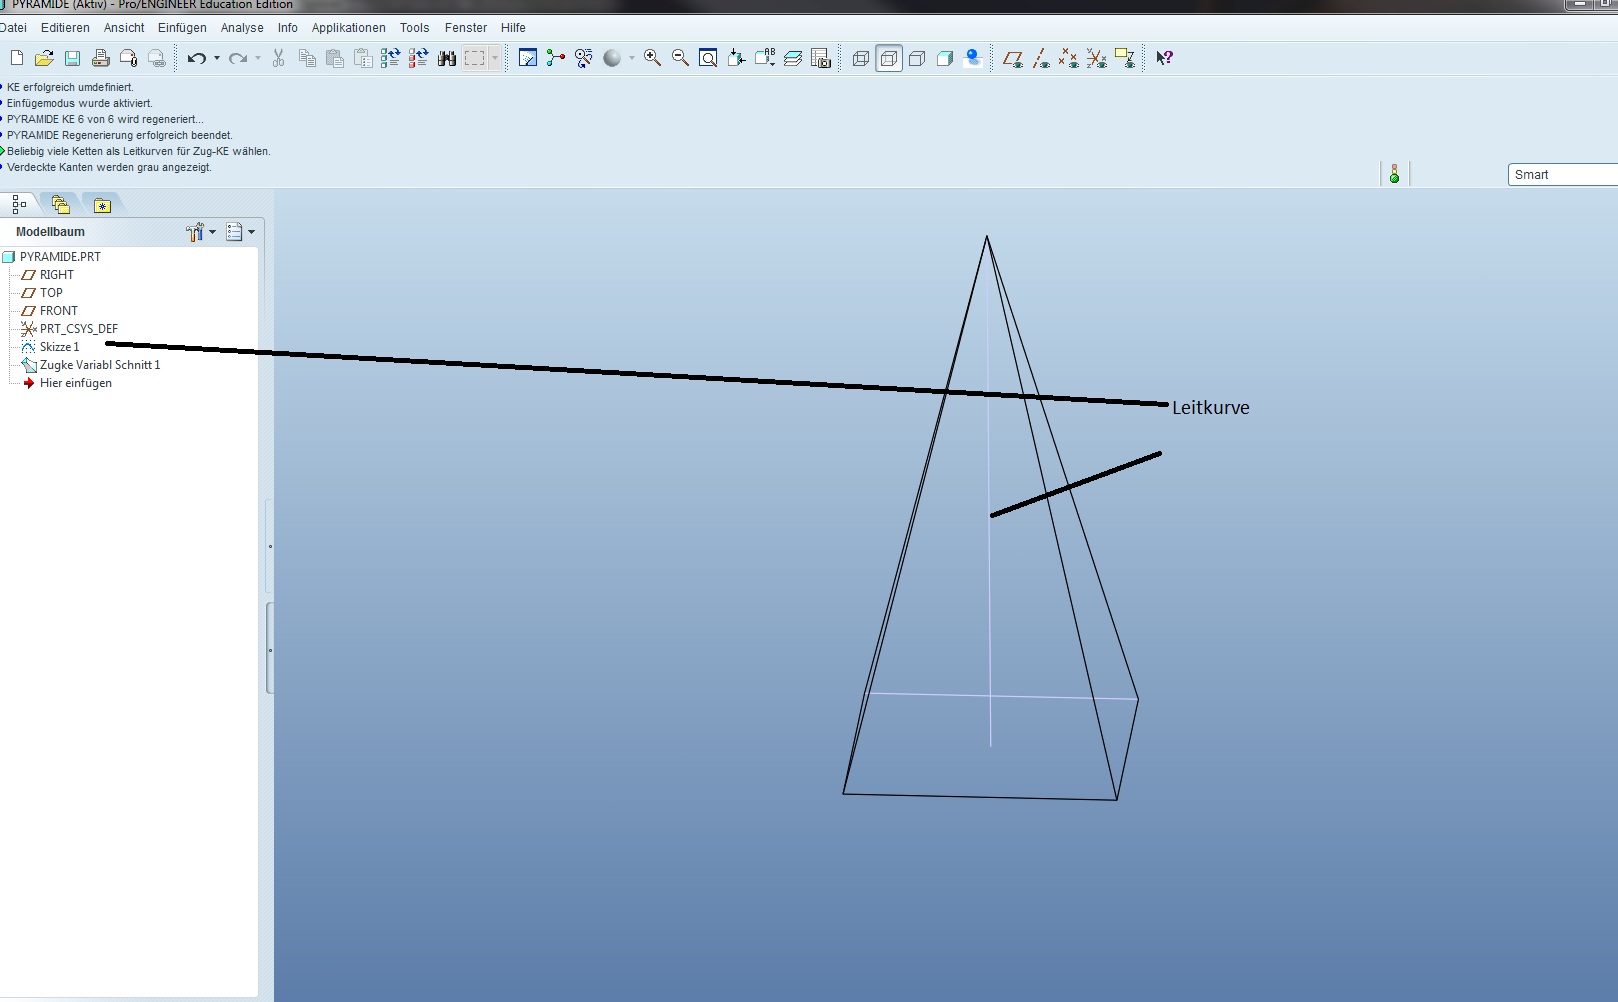
Task: Open the Applikationen menu
Action: (348, 28)
